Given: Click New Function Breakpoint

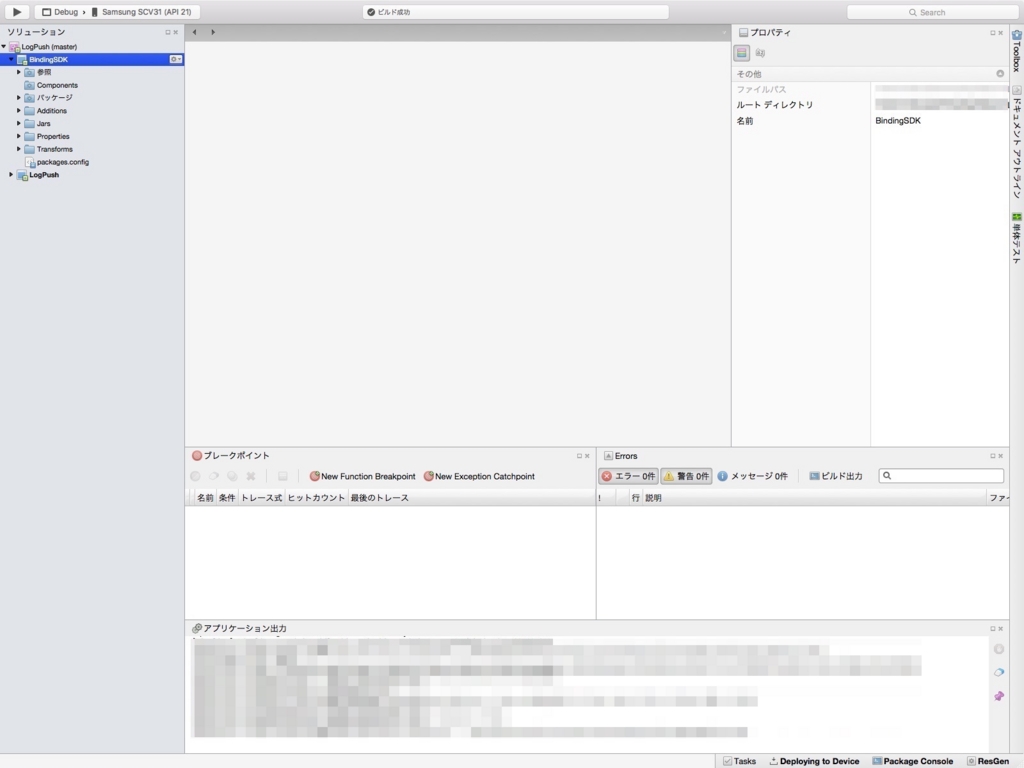Looking at the screenshot, I should [x=362, y=476].
